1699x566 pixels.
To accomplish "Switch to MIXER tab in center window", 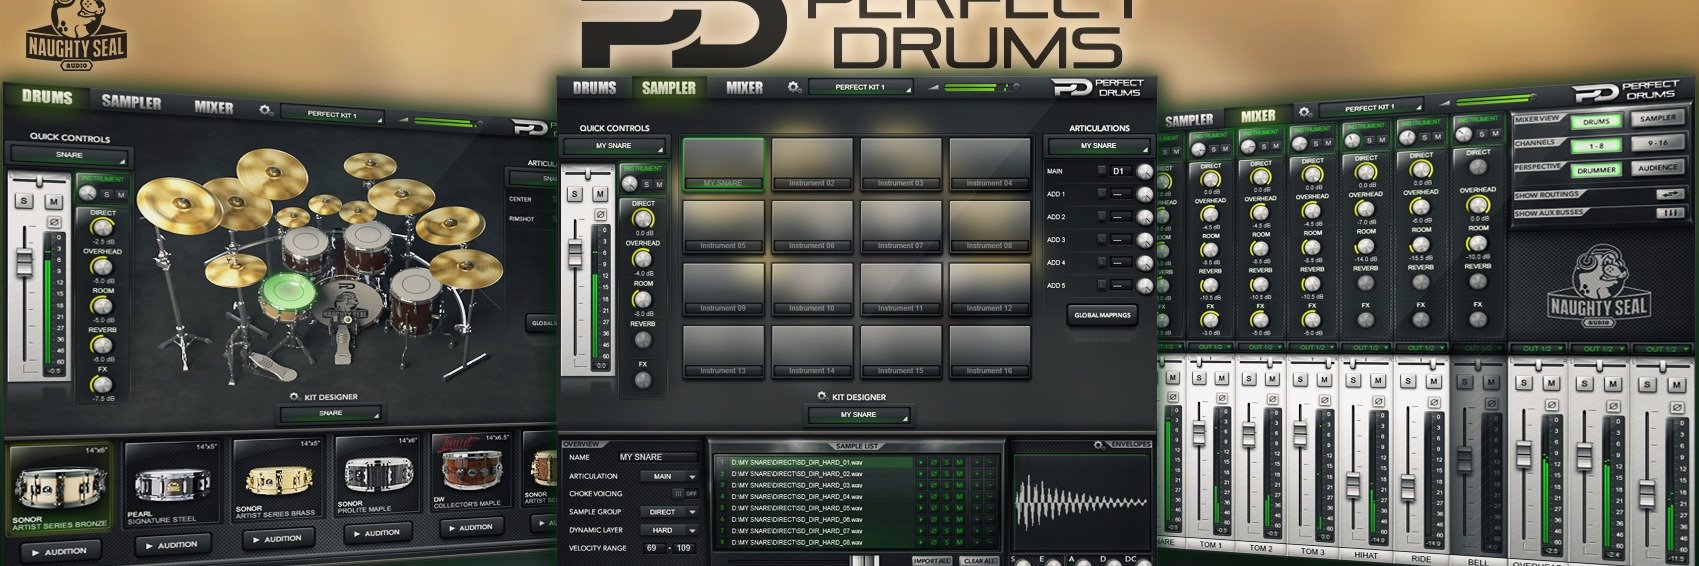I will [x=744, y=88].
